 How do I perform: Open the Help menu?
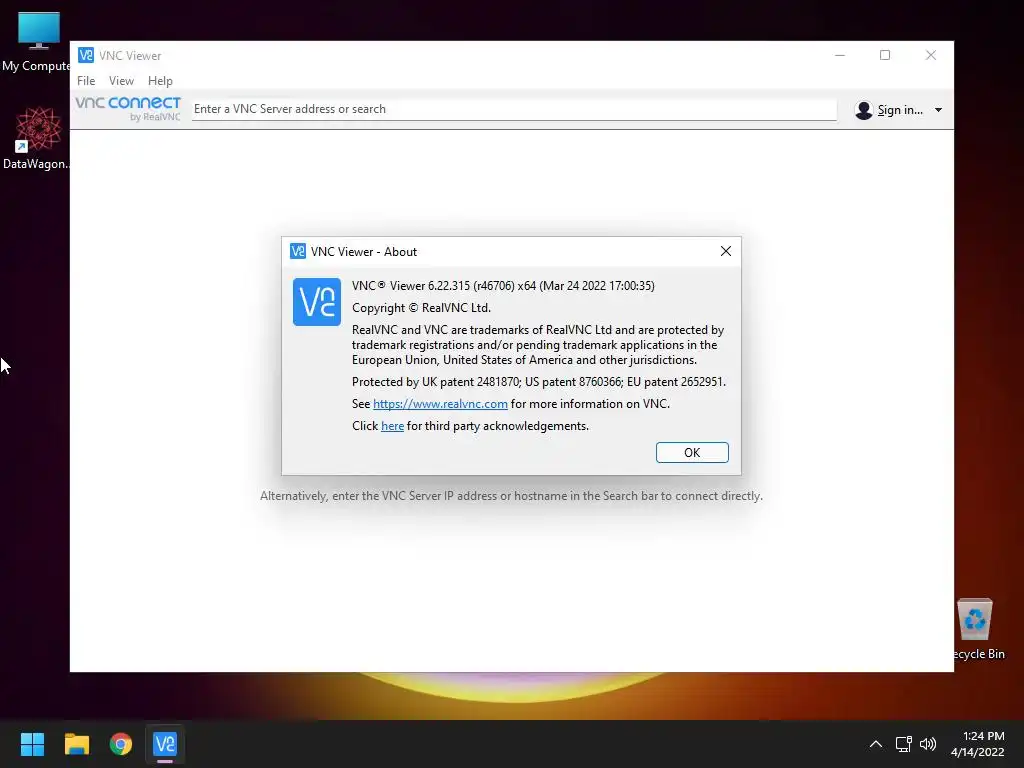(x=160, y=81)
